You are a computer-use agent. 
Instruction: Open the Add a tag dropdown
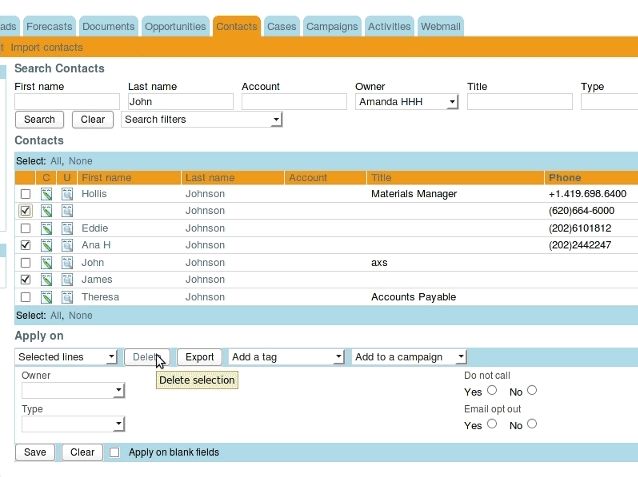(286, 357)
